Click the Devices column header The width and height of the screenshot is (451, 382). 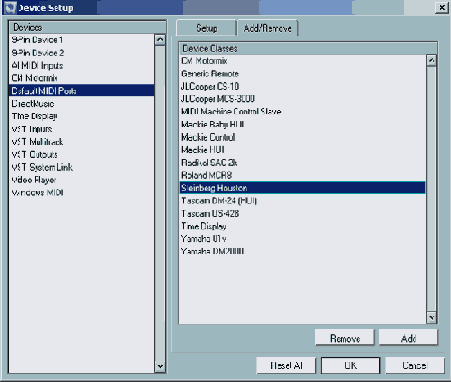88,27
